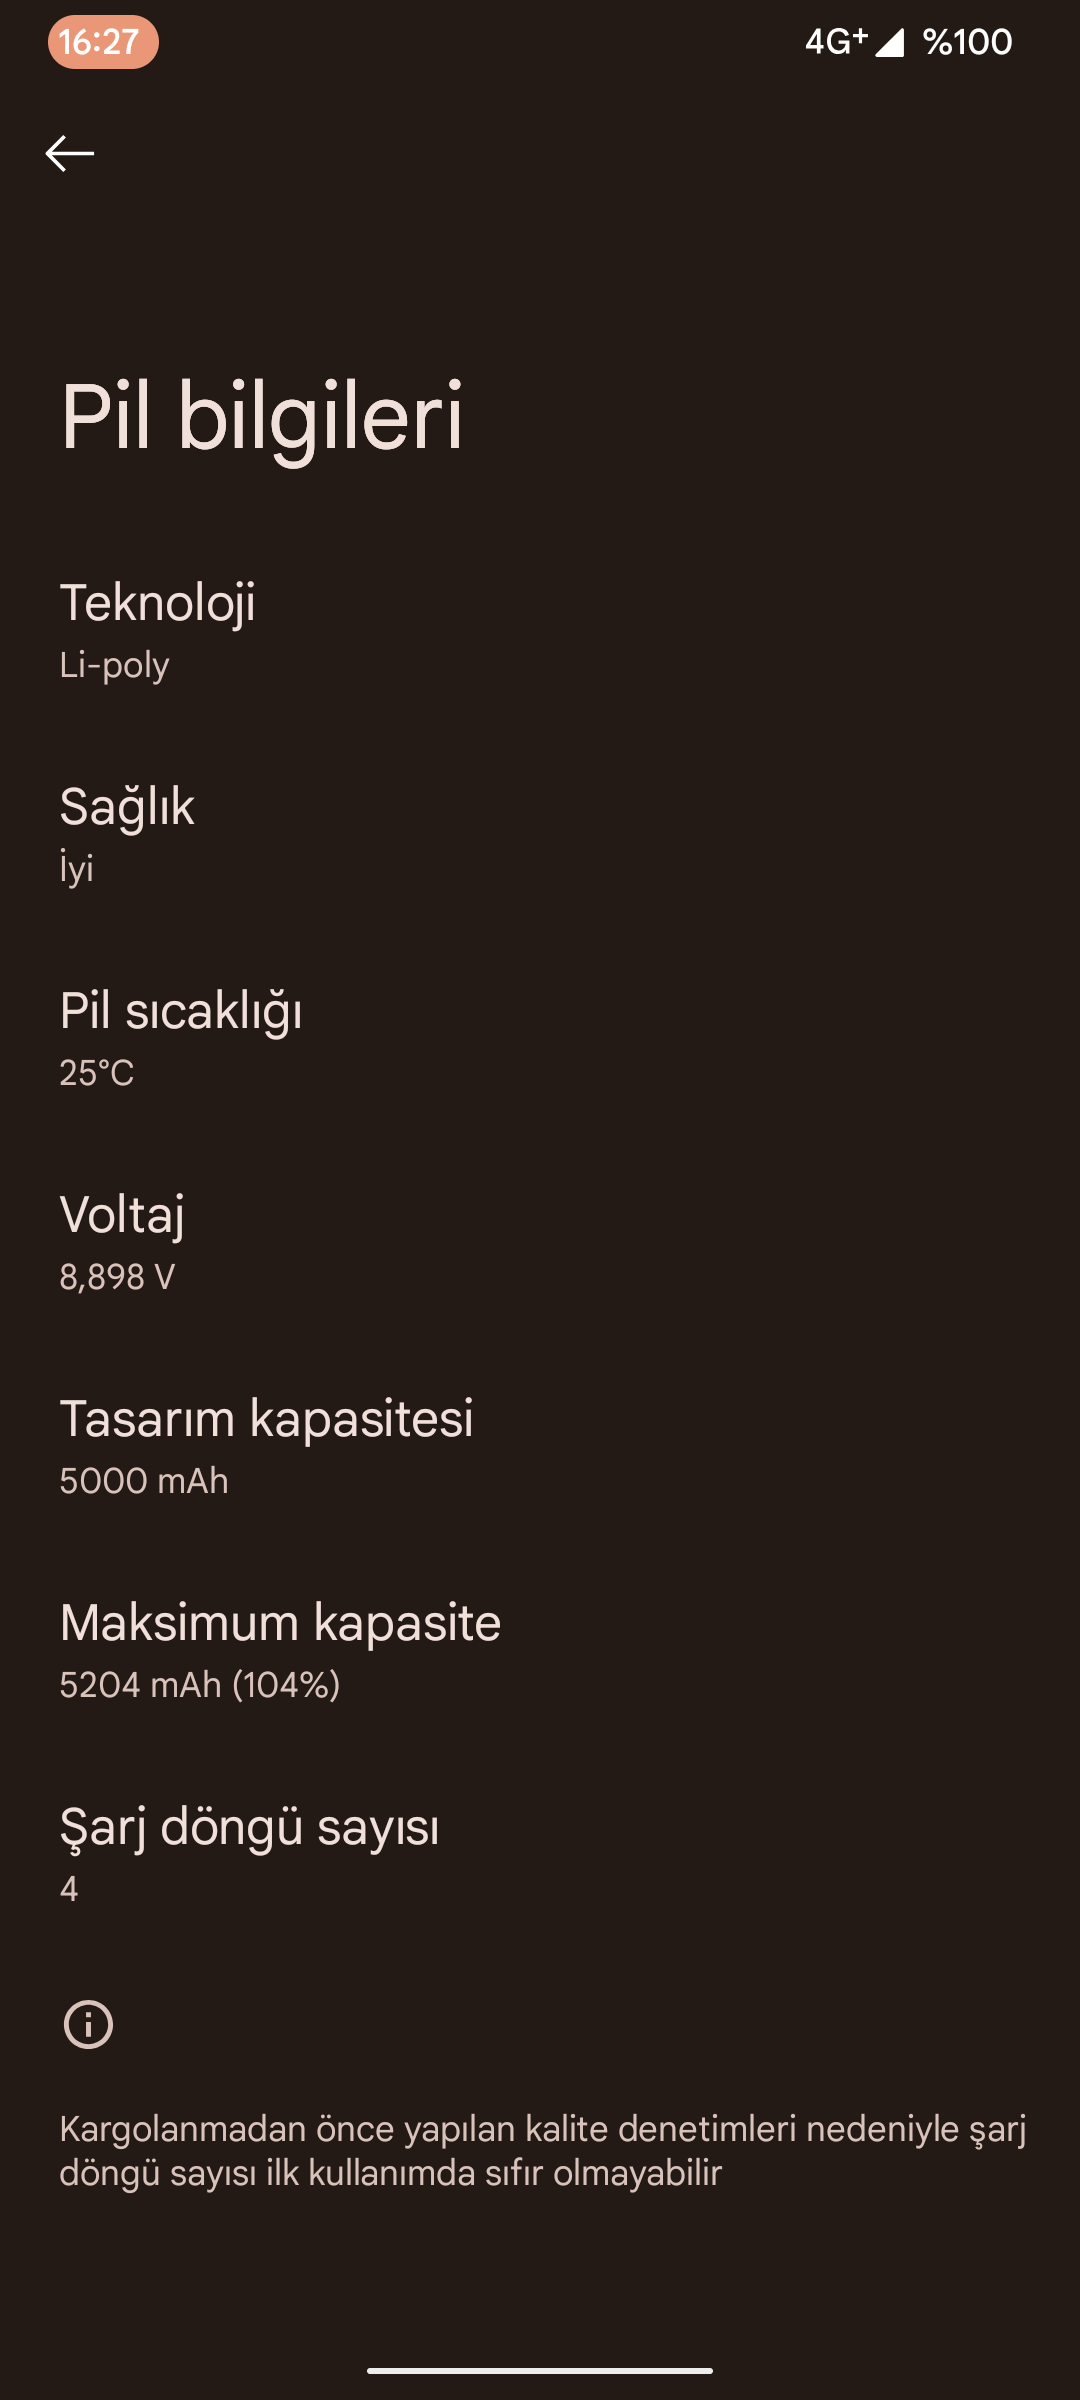Screen dimensions: 1080x2400
Task: Tap the info circle icon
Action: [88, 2025]
